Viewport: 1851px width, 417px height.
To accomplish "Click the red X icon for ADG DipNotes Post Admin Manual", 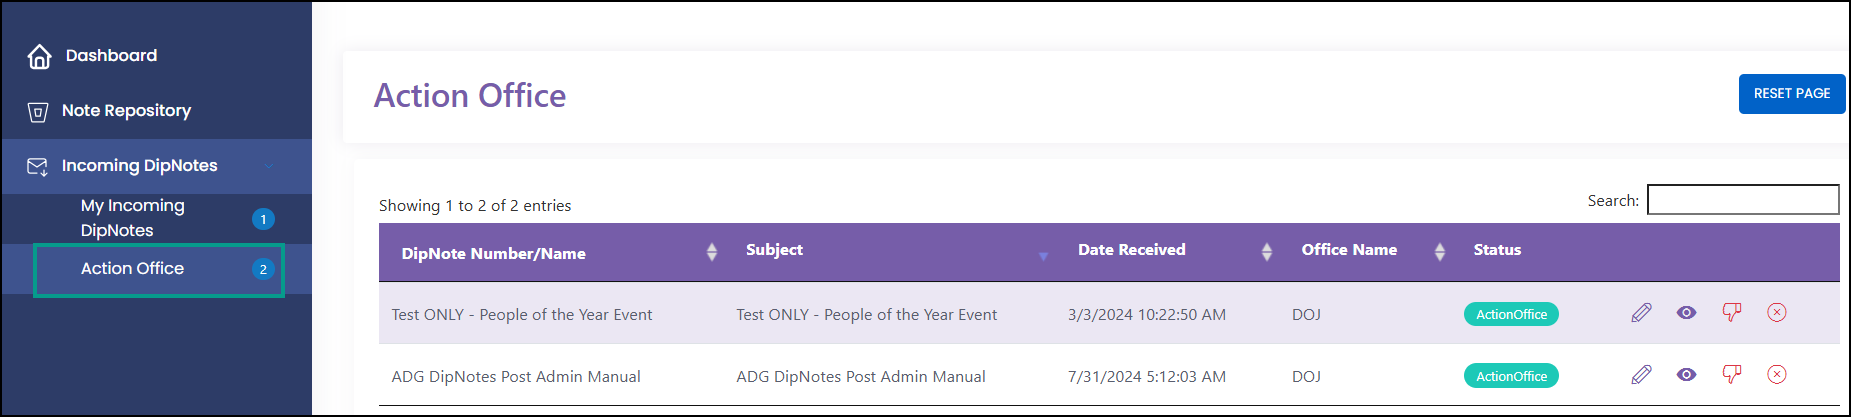I will click(x=1777, y=374).
